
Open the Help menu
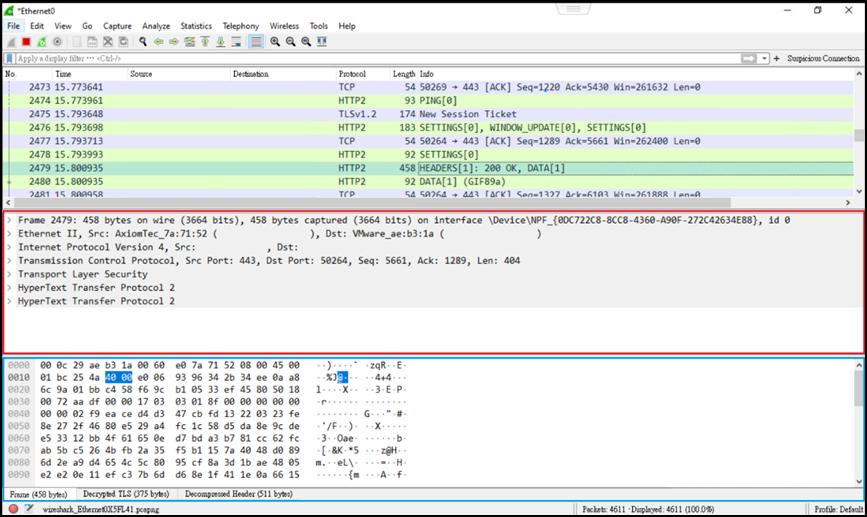click(347, 26)
